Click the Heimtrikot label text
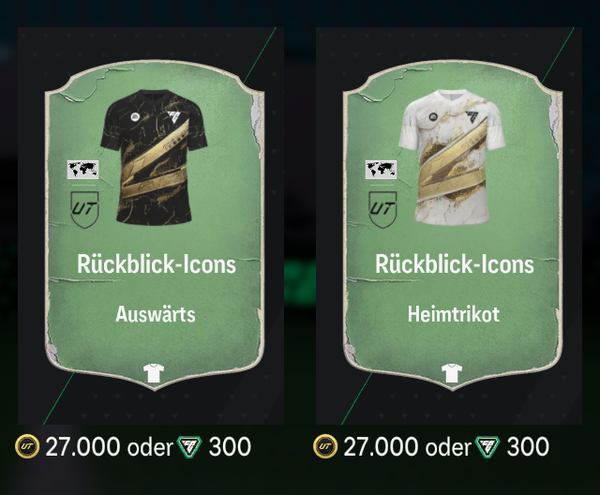Viewport: 600px width, 495px height. coord(453,314)
